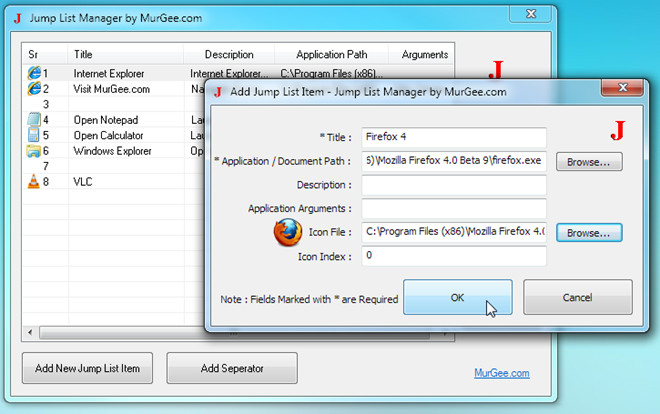Viewport: 660px width, 414px height.
Task: Click the Arguments column header
Action: pyautogui.click(x=421, y=54)
